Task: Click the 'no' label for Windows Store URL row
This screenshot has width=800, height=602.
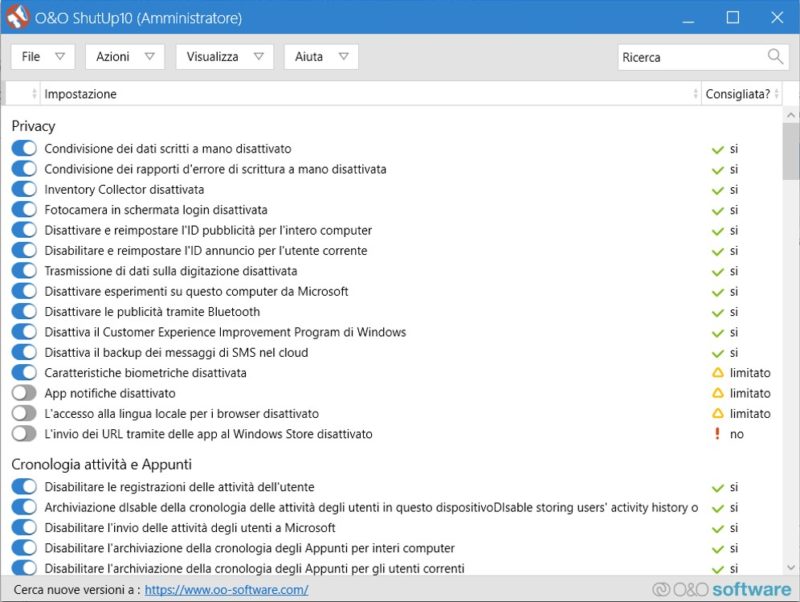Action: (x=737, y=434)
